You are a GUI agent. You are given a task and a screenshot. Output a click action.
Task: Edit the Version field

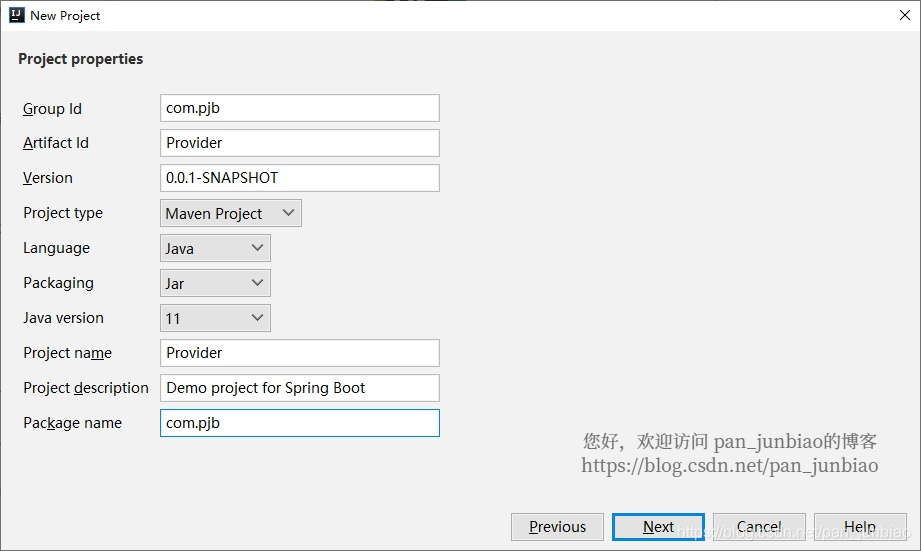pos(300,178)
